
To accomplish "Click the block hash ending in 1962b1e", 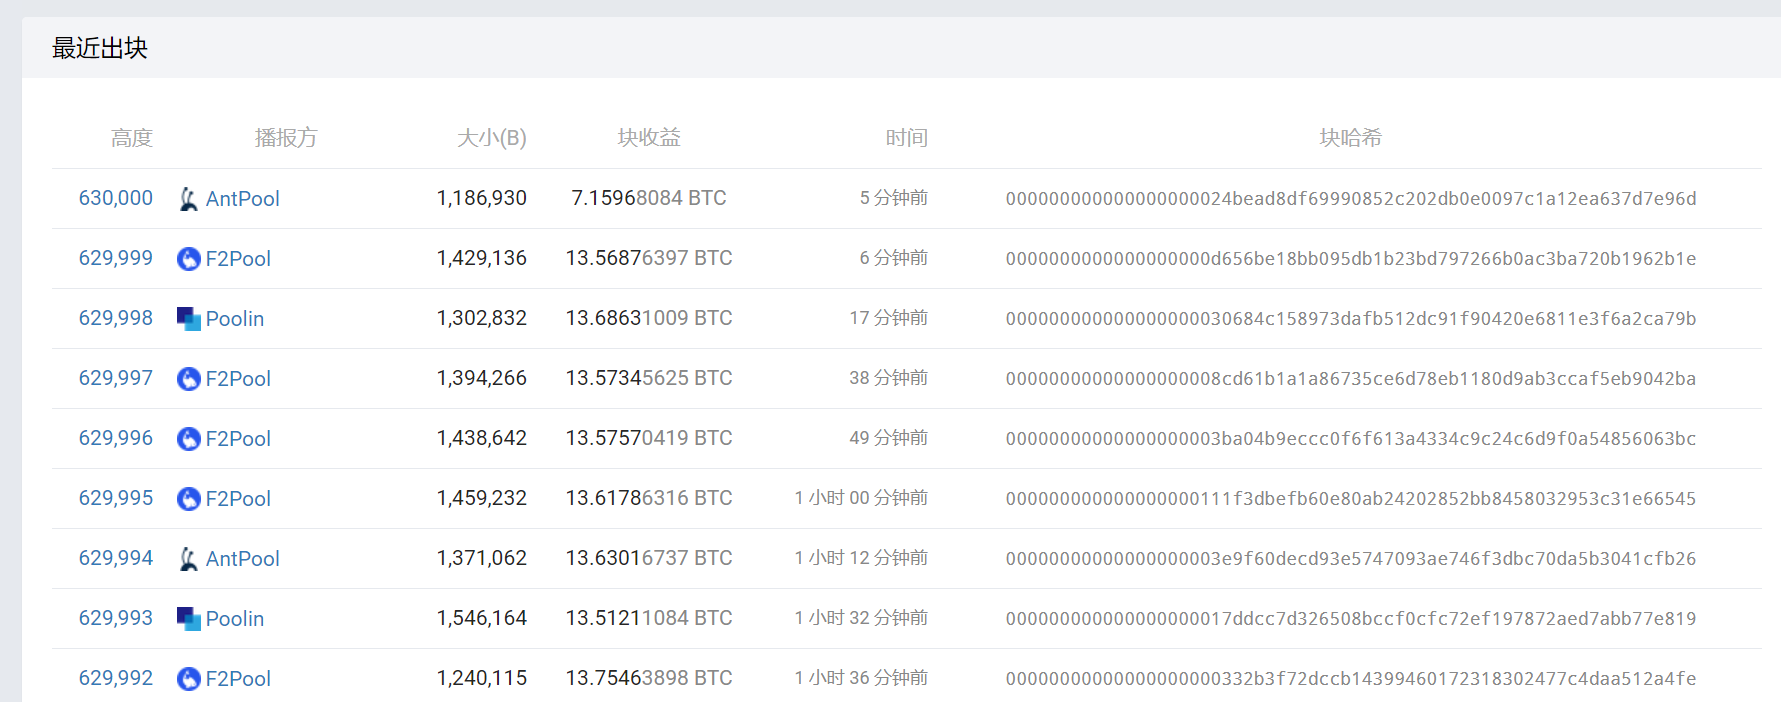I will pos(1350,259).
